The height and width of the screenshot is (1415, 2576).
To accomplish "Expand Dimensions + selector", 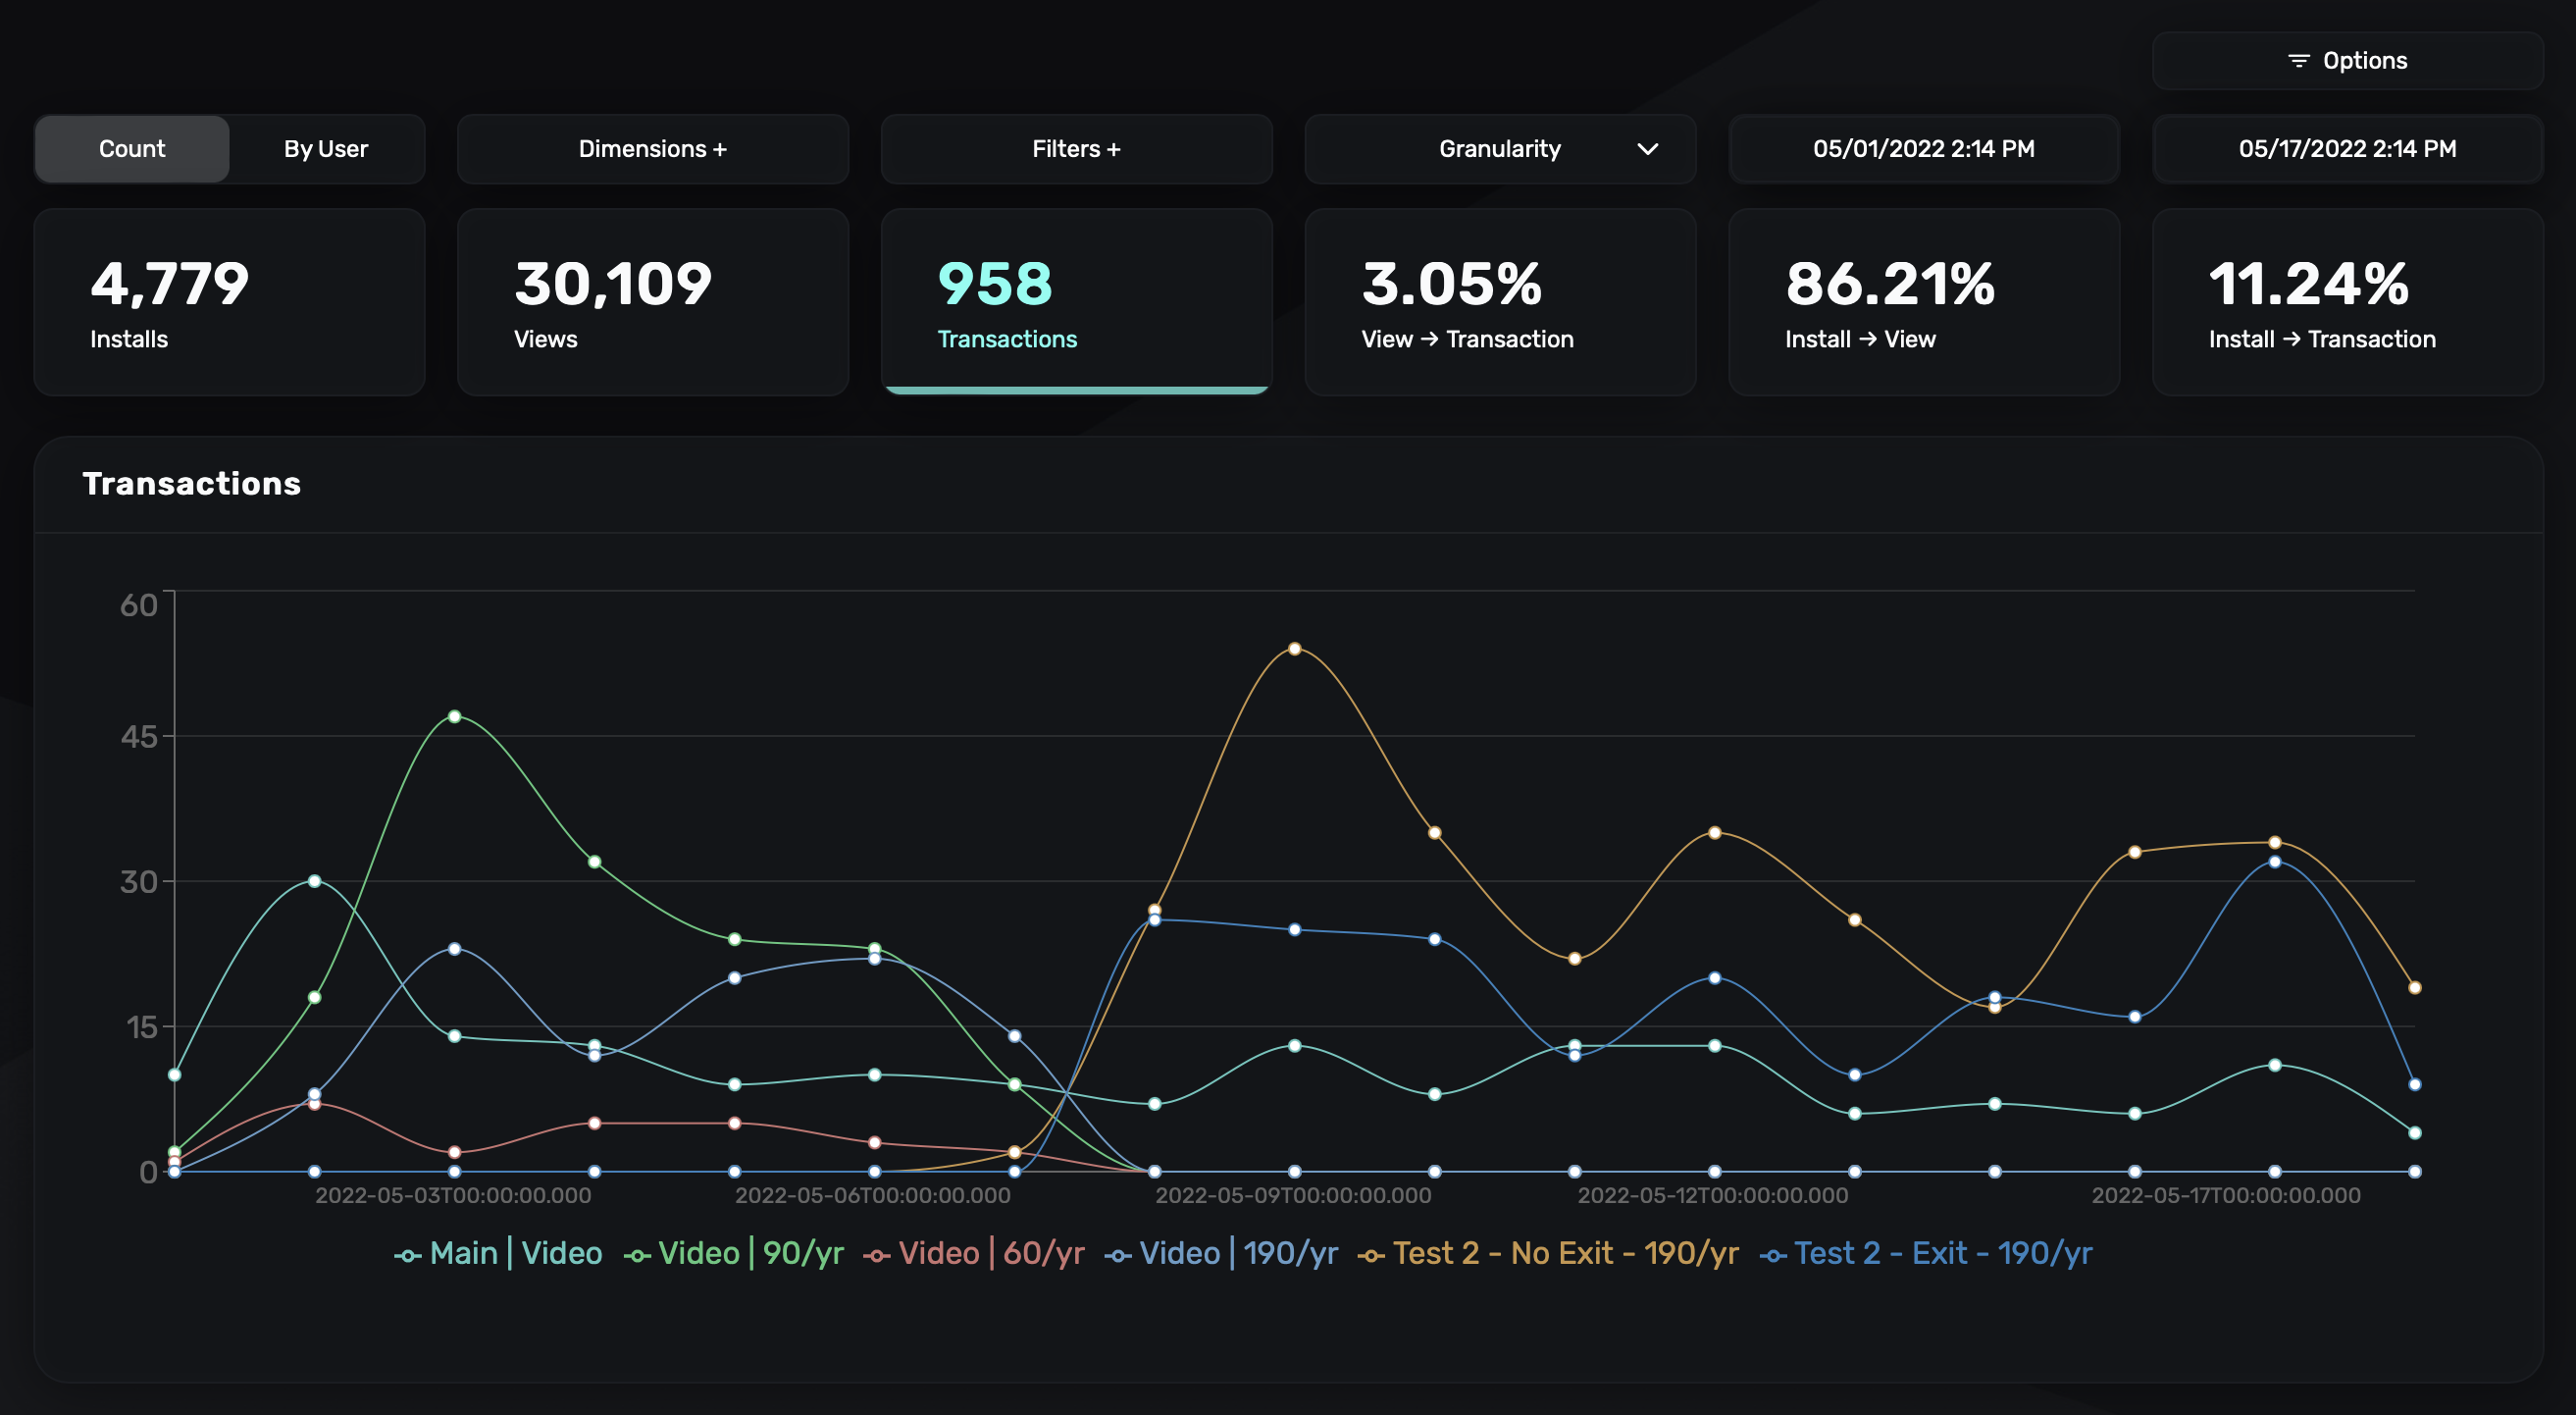I will (652, 149).
